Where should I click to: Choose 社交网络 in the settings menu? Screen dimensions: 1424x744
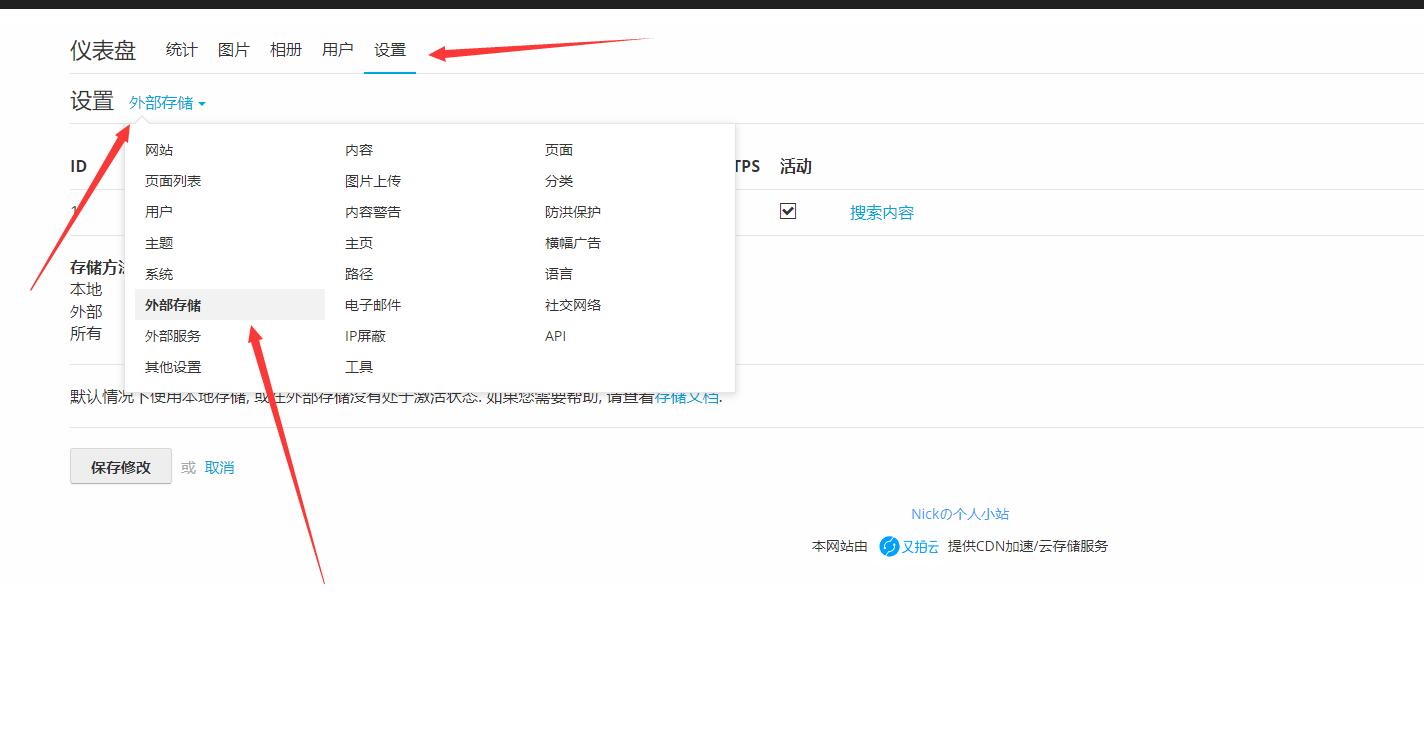570,304
